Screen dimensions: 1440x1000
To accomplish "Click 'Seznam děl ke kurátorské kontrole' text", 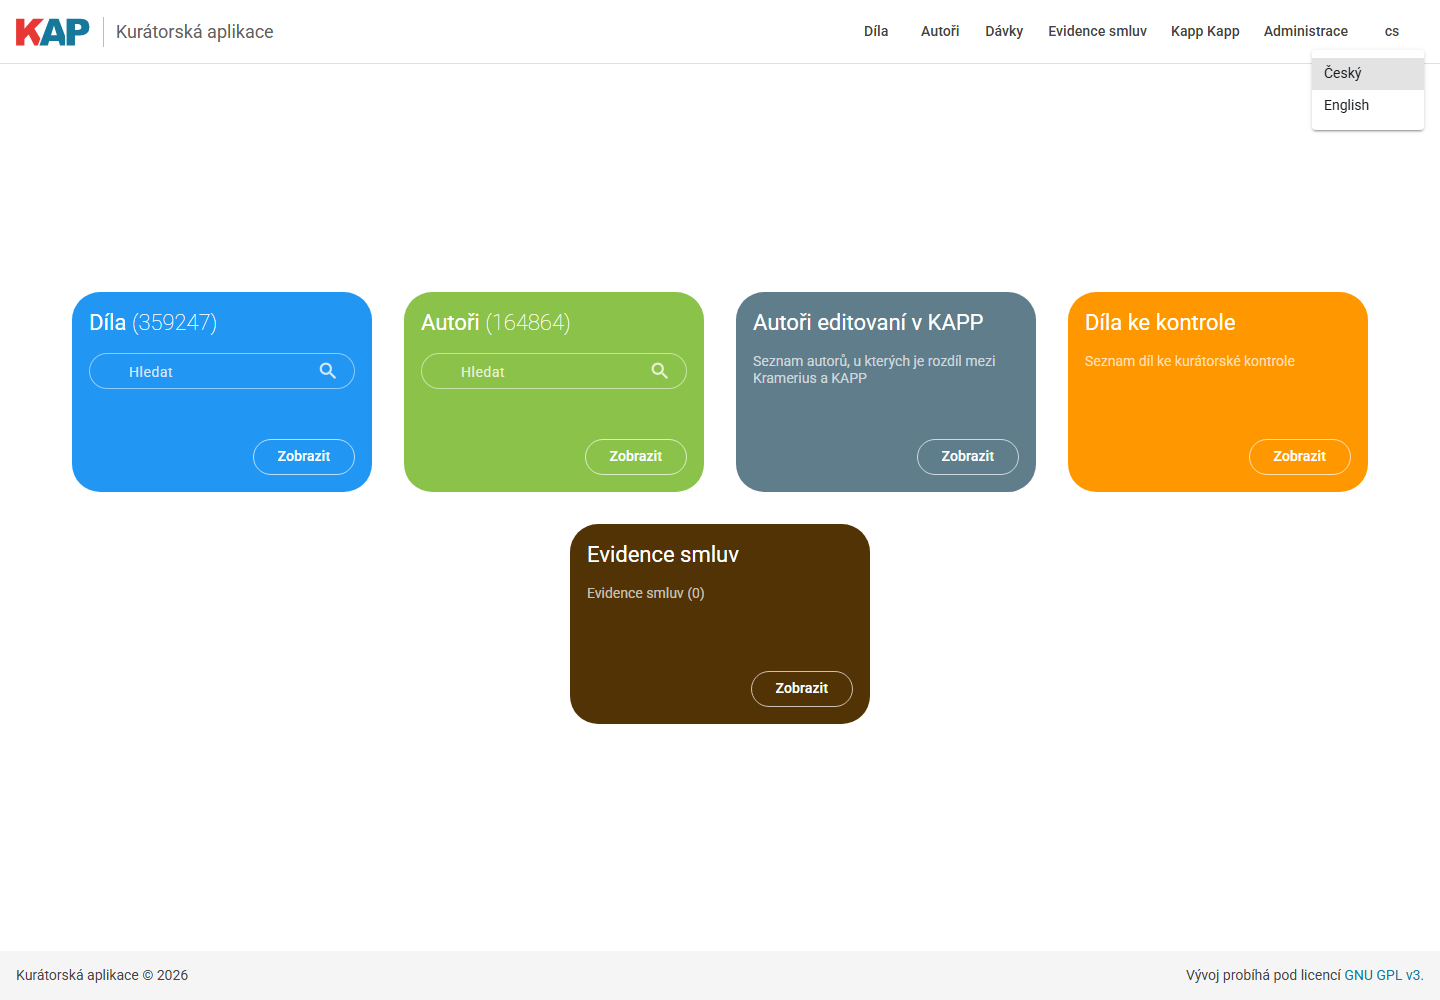I will click(1190, 361).
